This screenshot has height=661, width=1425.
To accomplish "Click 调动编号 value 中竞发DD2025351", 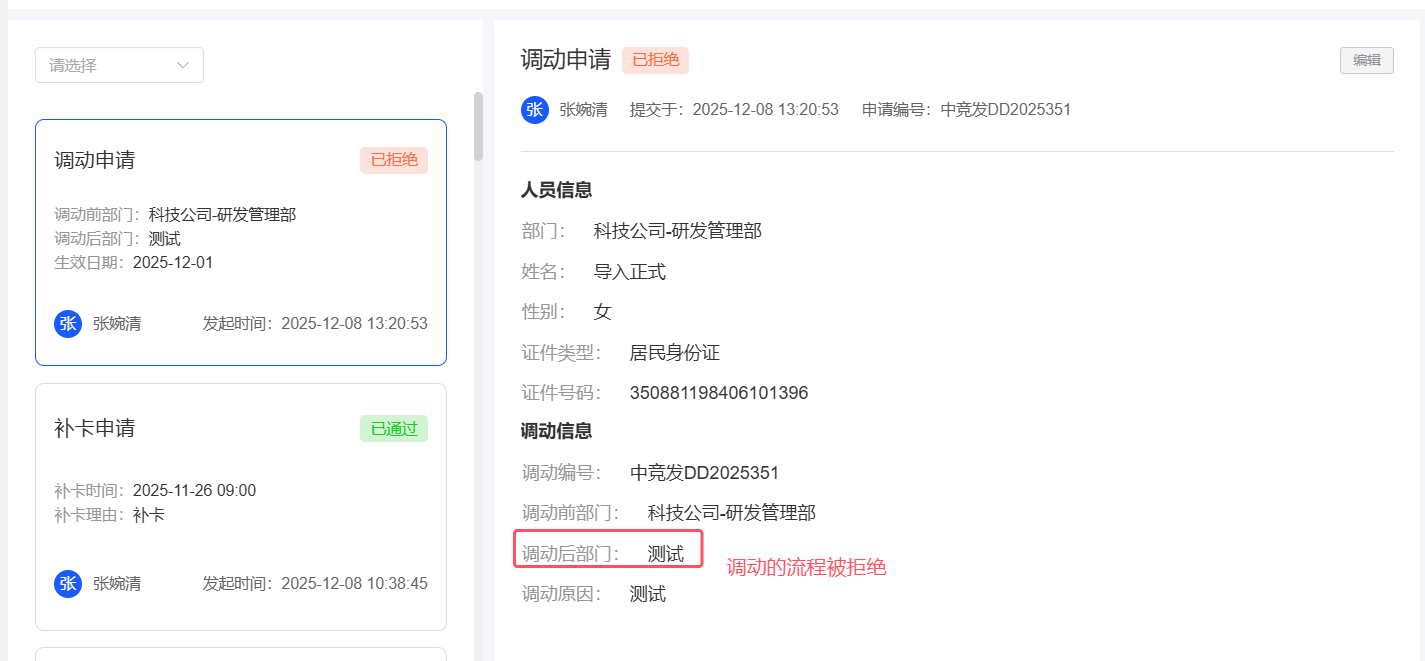I will (705, 473).
